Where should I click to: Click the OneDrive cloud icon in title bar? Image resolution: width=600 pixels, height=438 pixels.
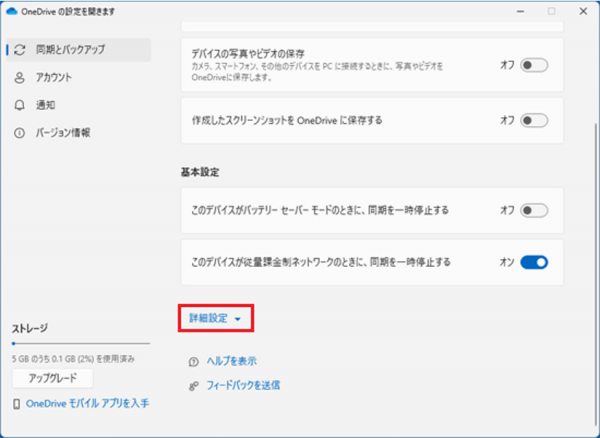(x=14, y=10)
